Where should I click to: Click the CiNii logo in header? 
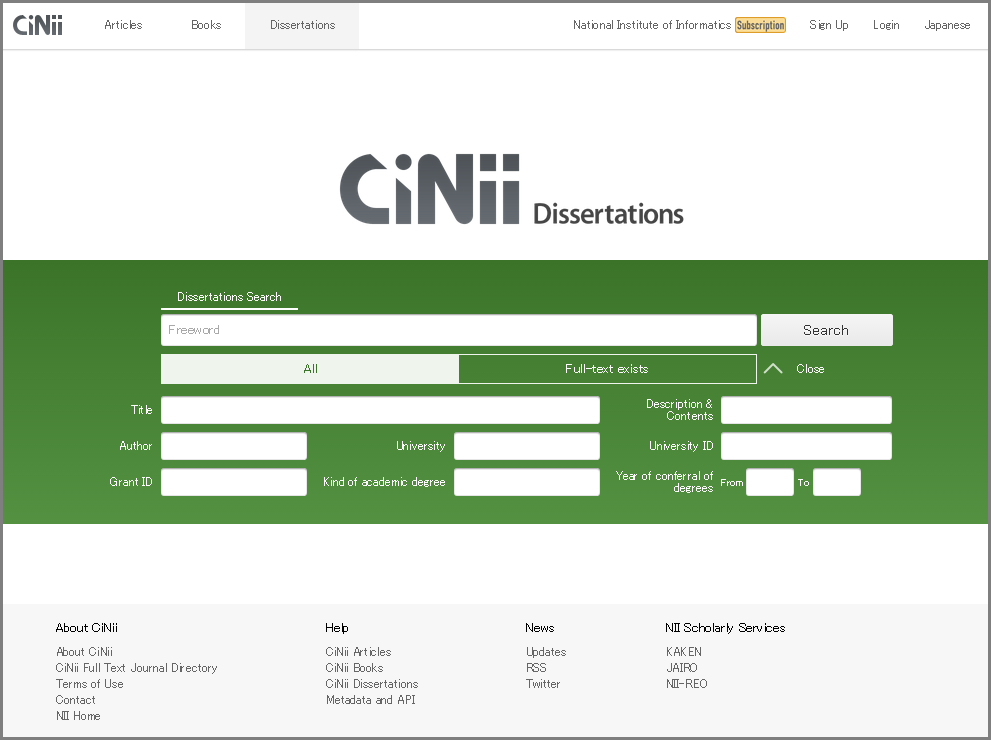(38, 25)
